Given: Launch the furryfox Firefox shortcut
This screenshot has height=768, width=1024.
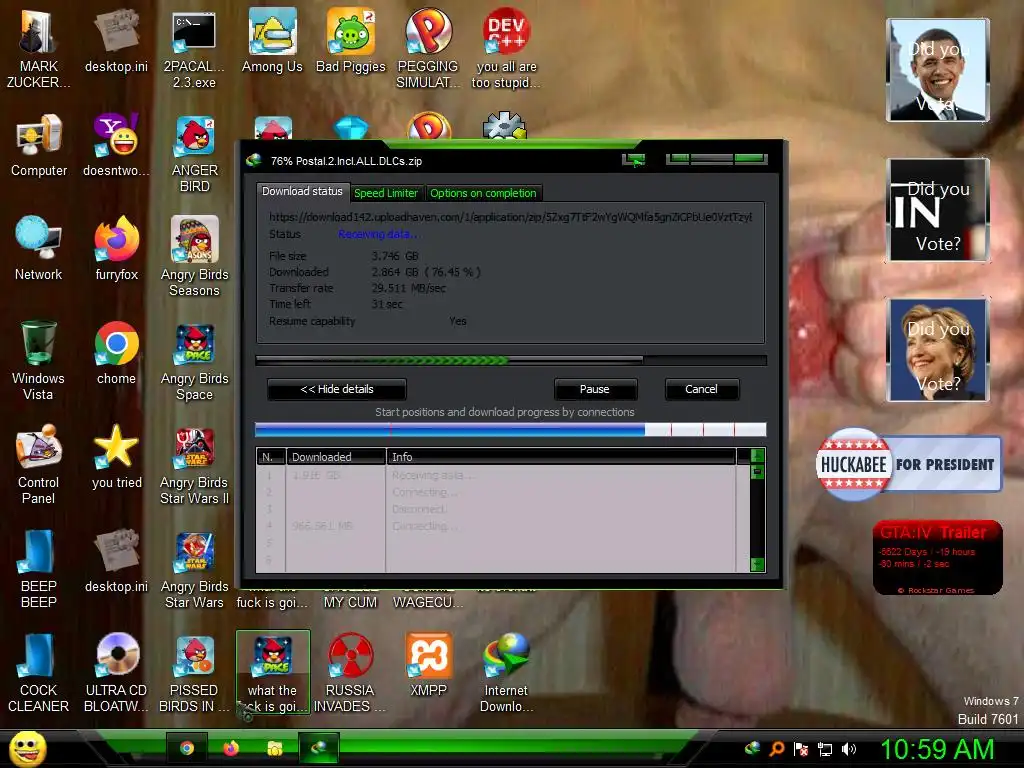Looking at the screenshot, I should click(116, 249).
